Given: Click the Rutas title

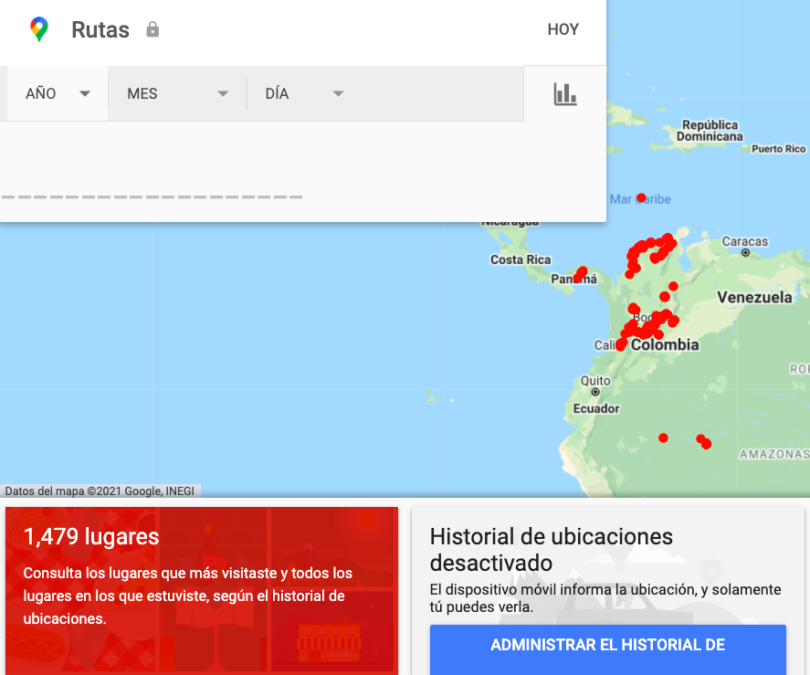Looking at the screenshot, I should (100, 29).
